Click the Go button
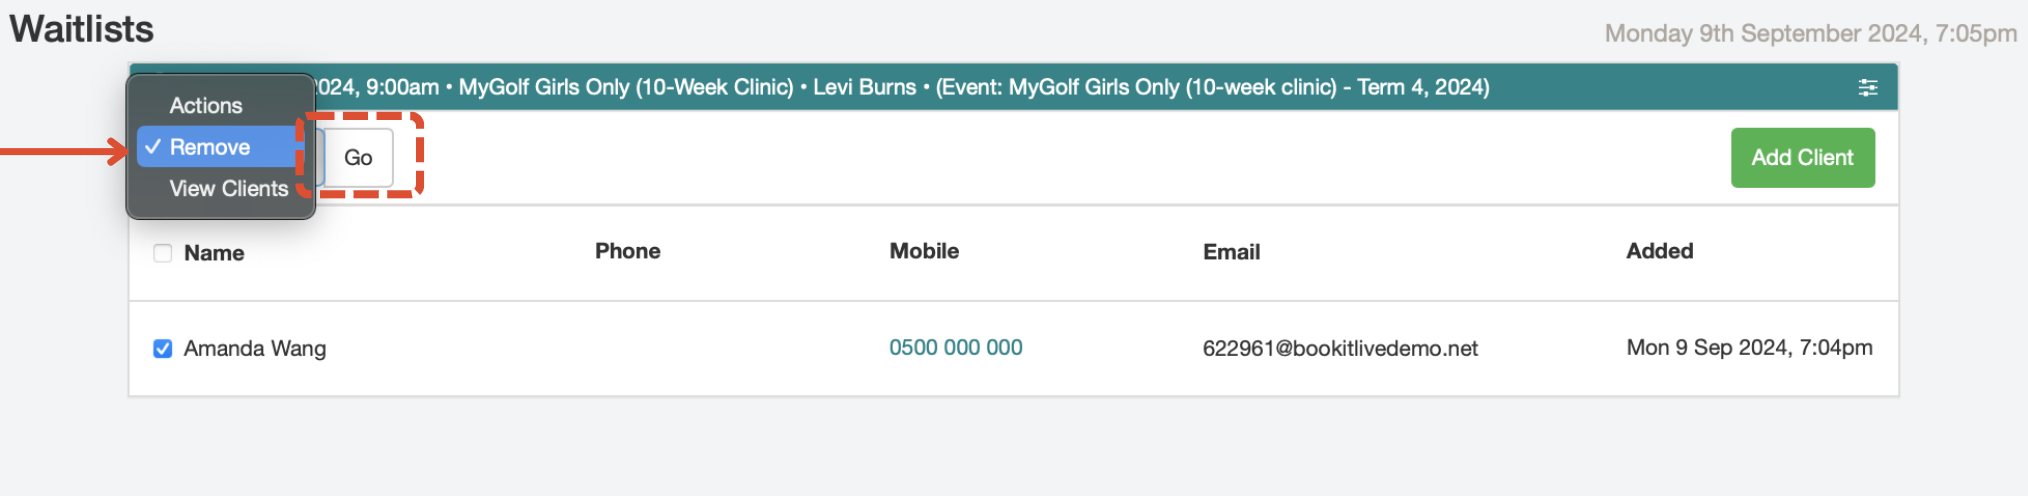This screenshot has height=496, width=2028. point(358,157)
